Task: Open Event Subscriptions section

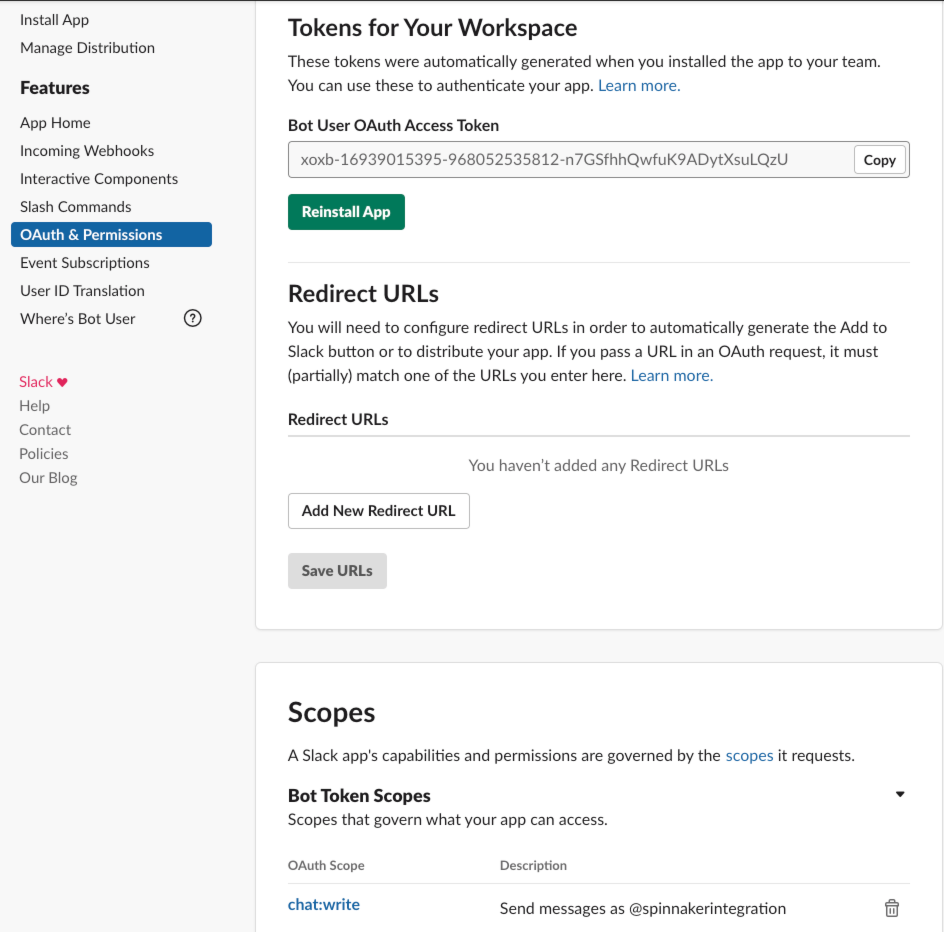Action: [85, 263]
